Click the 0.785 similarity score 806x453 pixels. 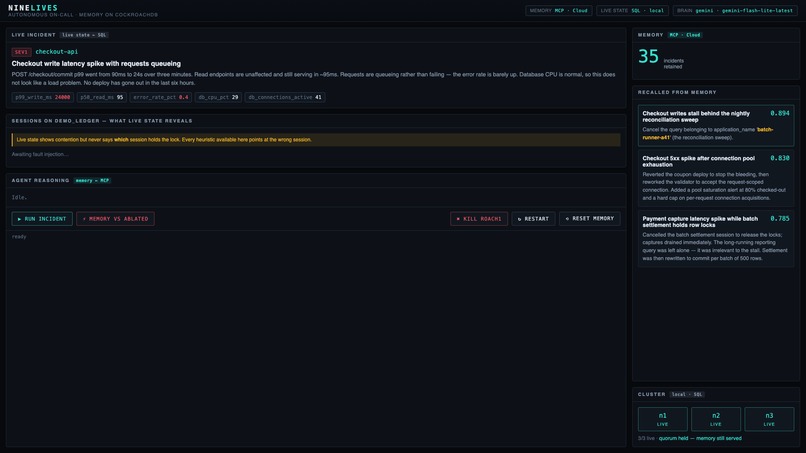click(x=779, y=219)
